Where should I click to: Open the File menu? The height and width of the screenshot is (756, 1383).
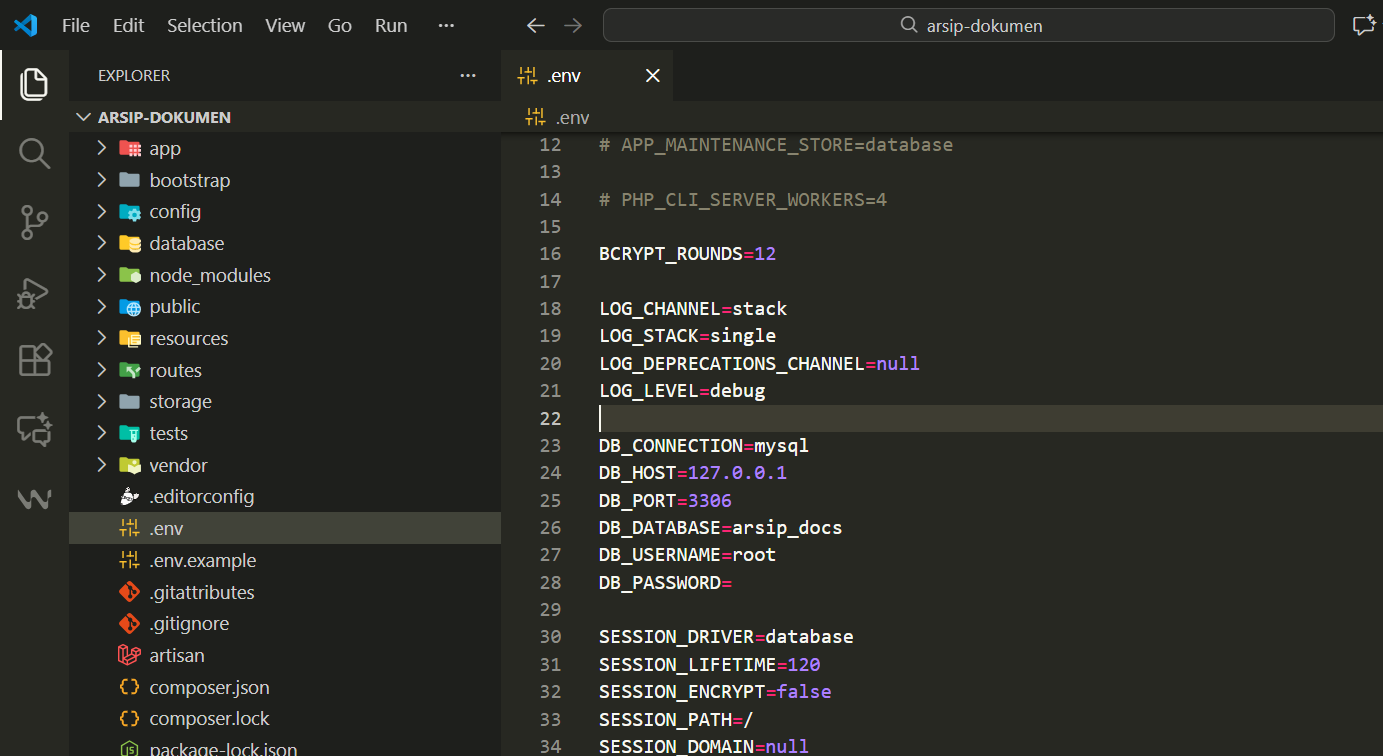[x=75, y=26]
